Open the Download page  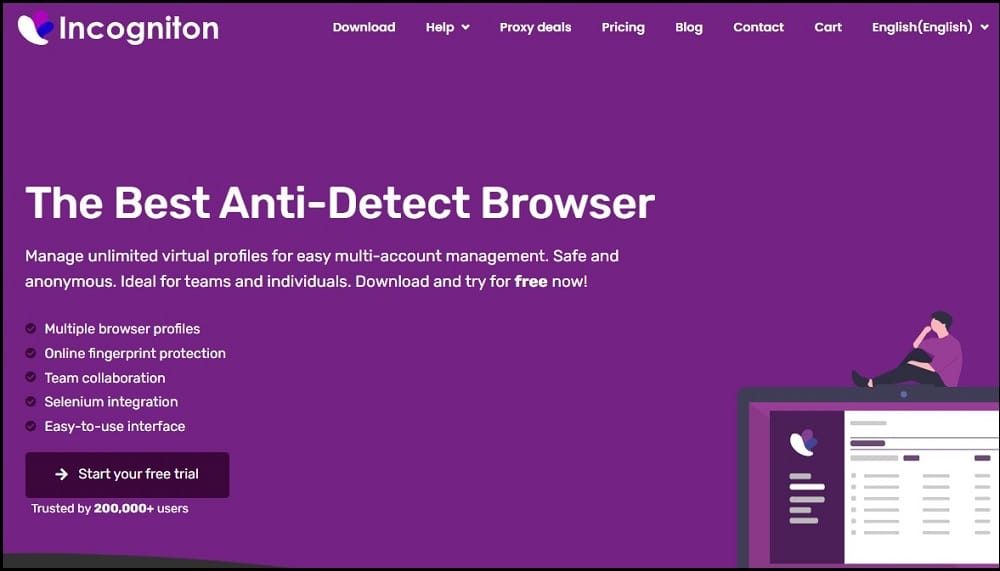364,27
